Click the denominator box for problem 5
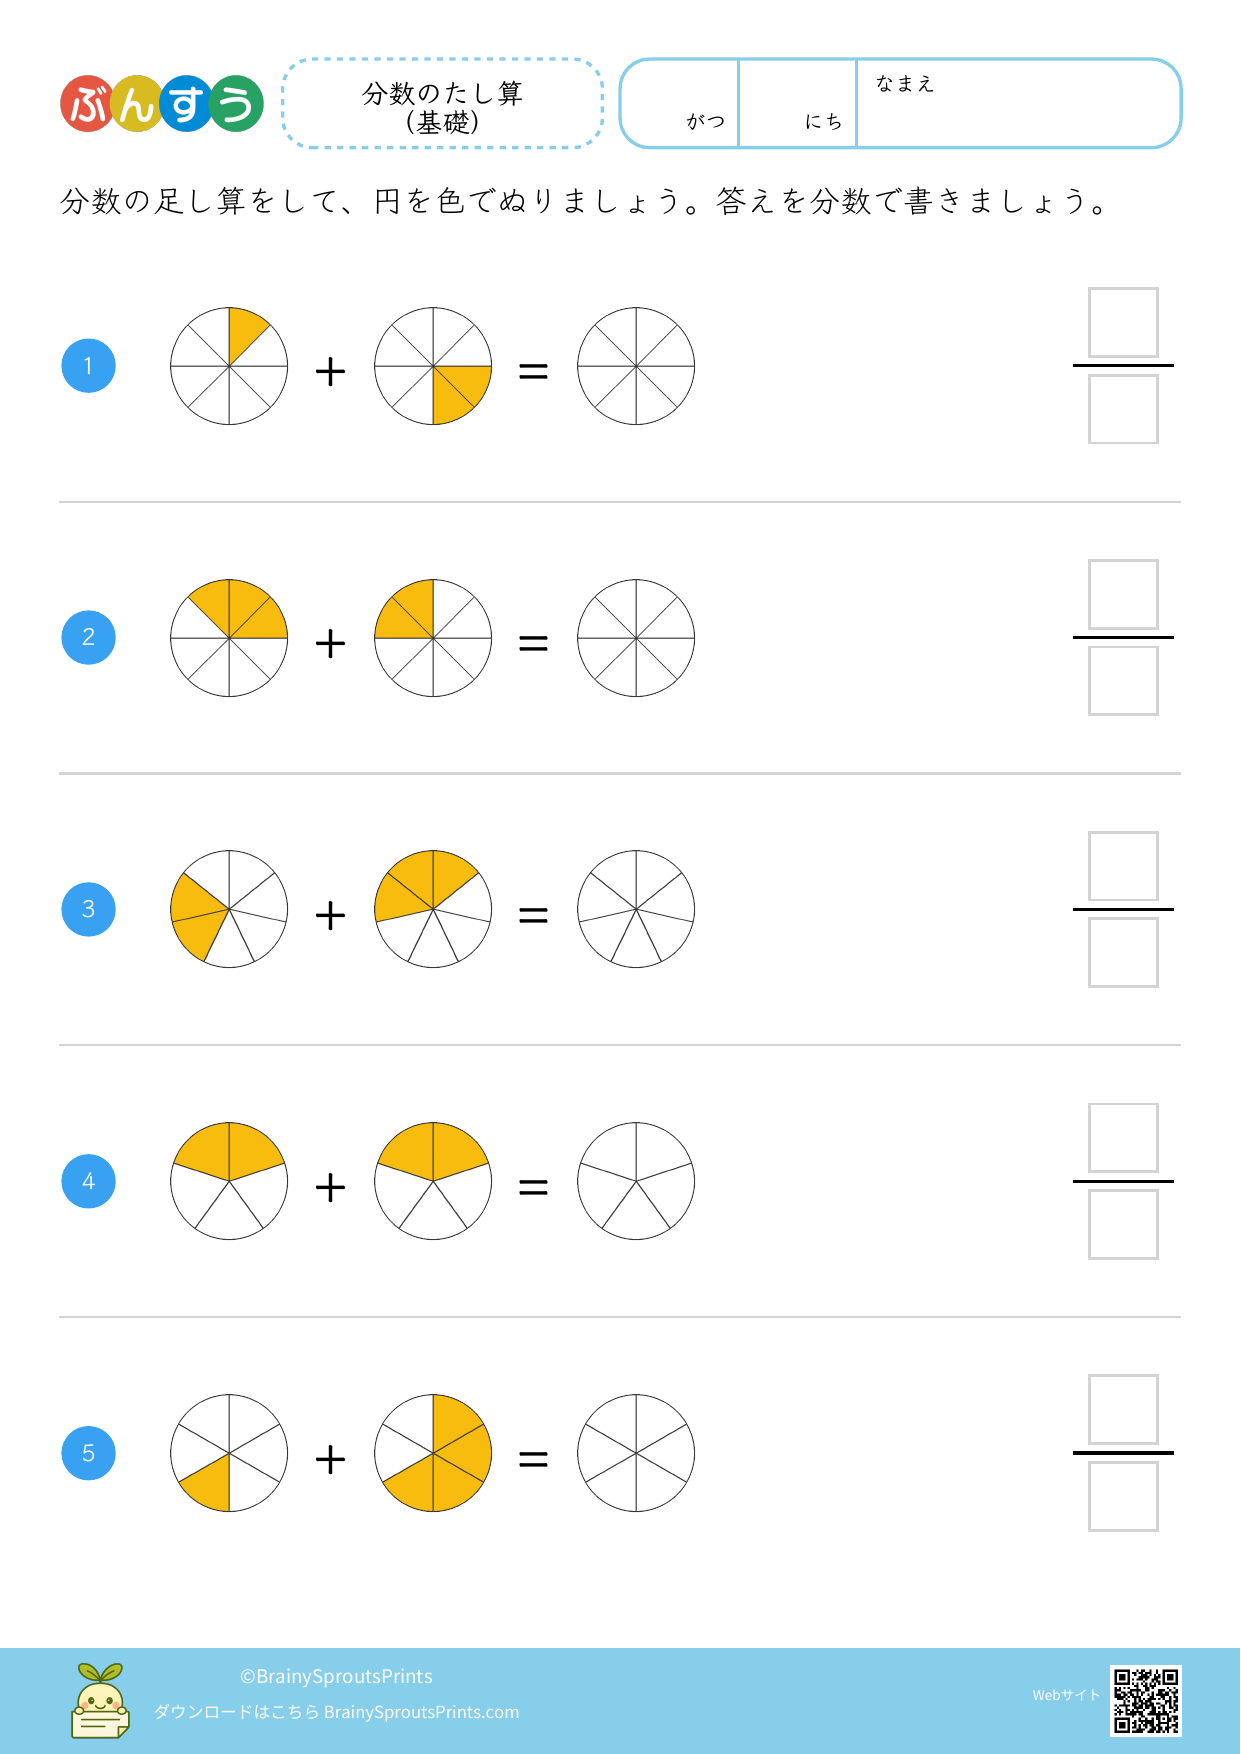 point(1123,1497)
